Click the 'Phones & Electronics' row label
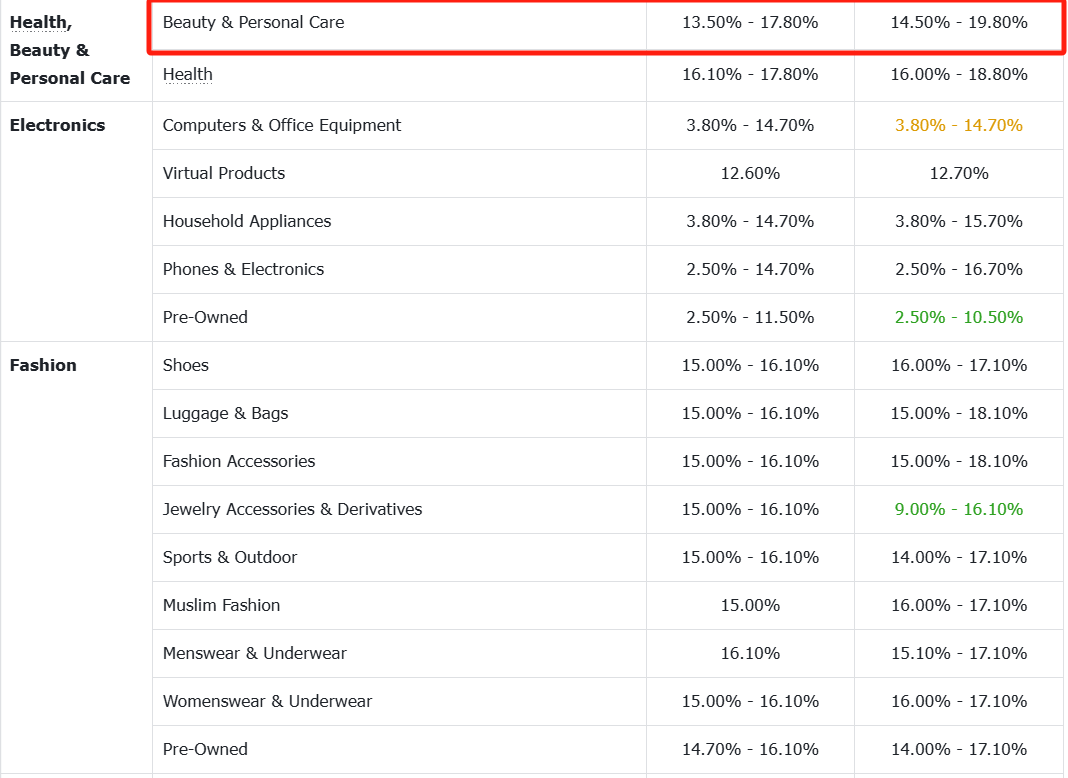The width and height of the screenshot is (1068, 778). (243, 269)
